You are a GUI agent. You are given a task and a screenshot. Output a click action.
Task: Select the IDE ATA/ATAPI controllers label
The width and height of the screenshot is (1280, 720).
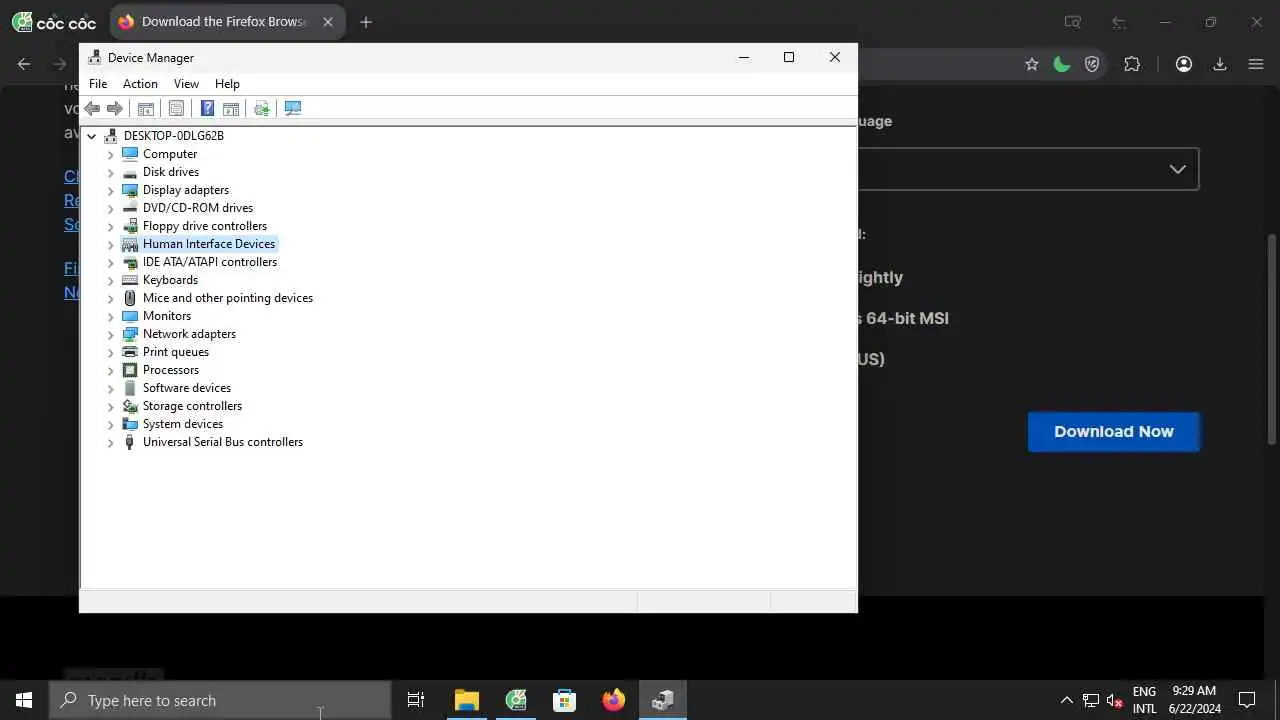[x=210, y=262]
